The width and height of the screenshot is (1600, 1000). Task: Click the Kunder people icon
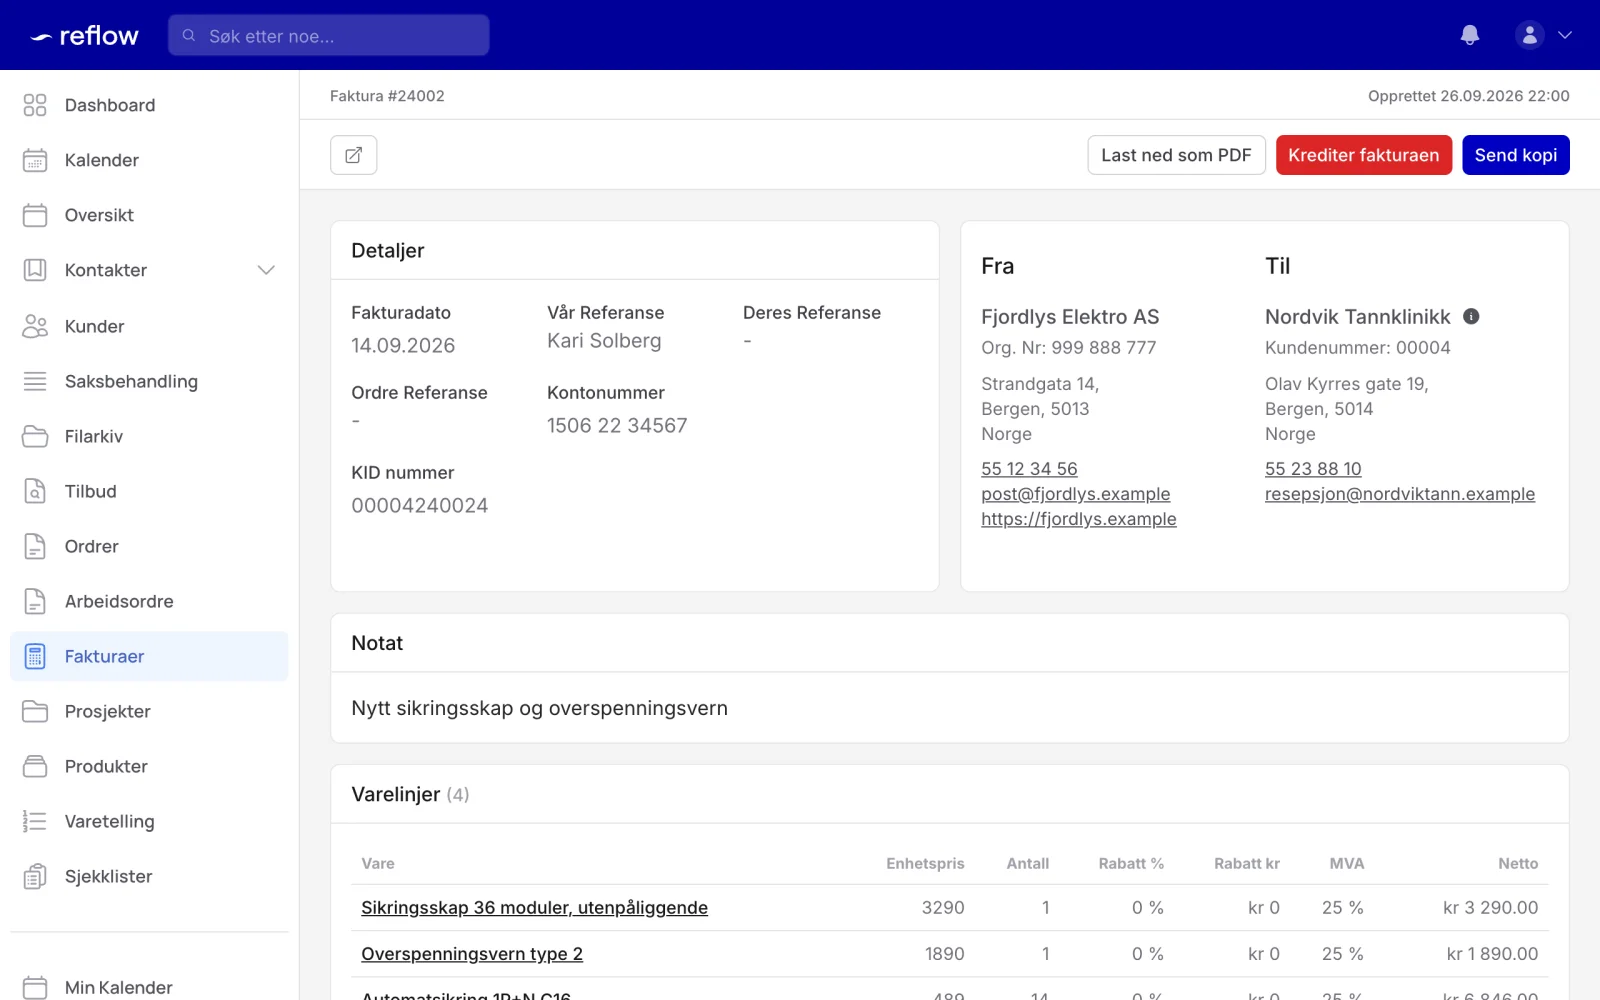[x=35, y=326]
